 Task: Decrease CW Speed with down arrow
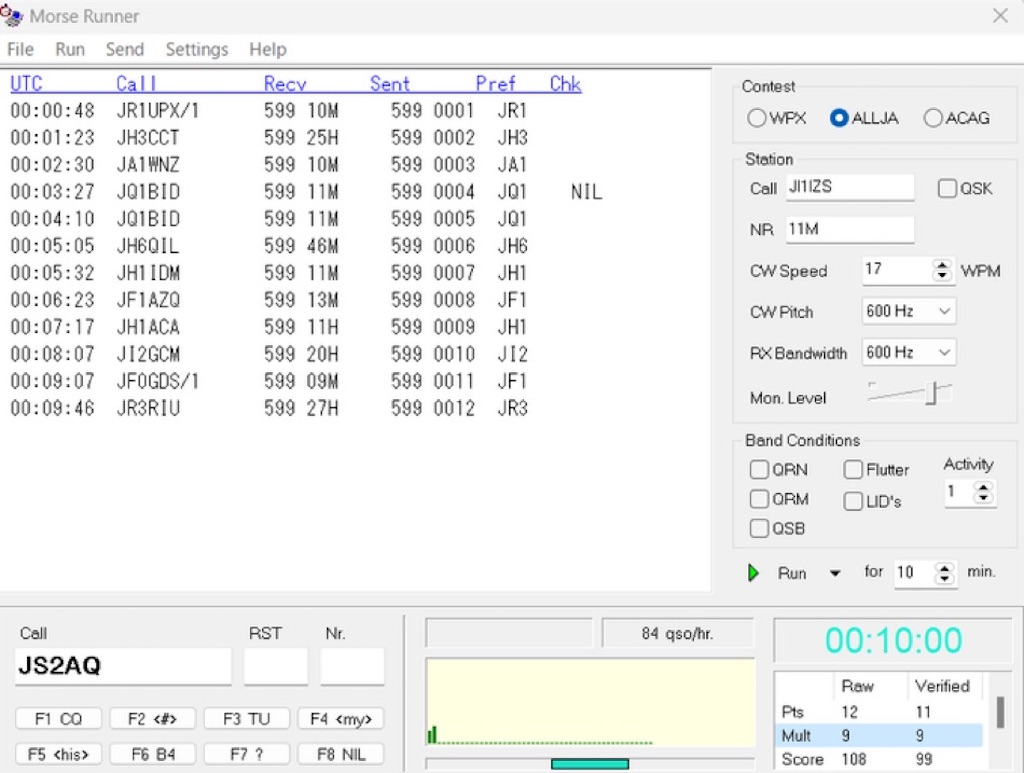pyautogui.click(x=942, y=276)
